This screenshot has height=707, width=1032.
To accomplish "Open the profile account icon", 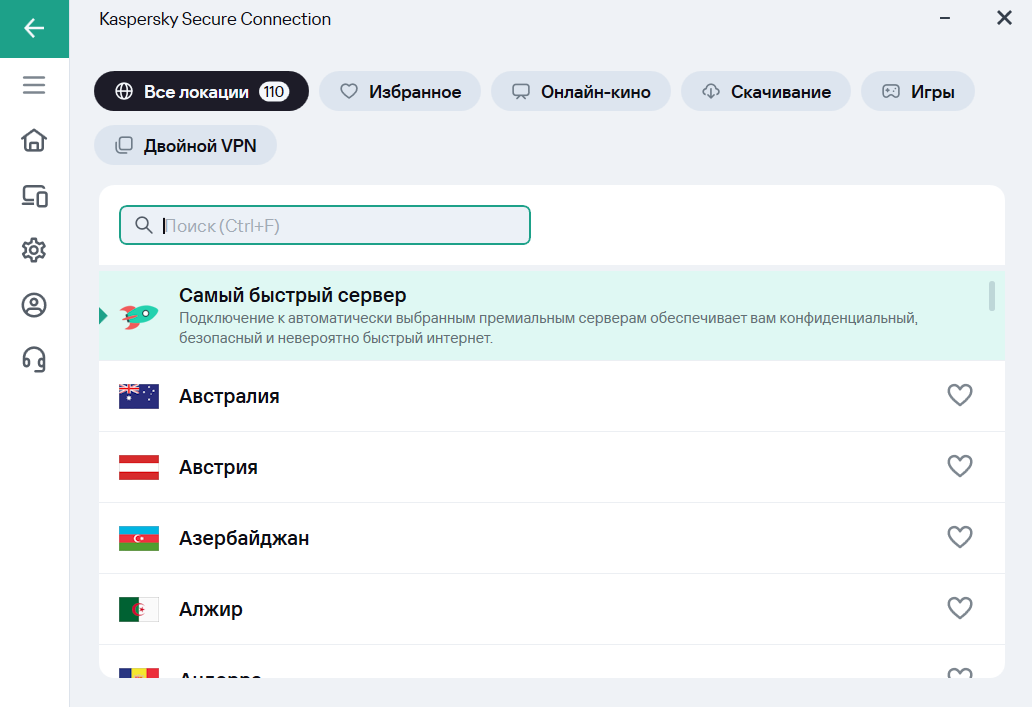I will 34,305.
